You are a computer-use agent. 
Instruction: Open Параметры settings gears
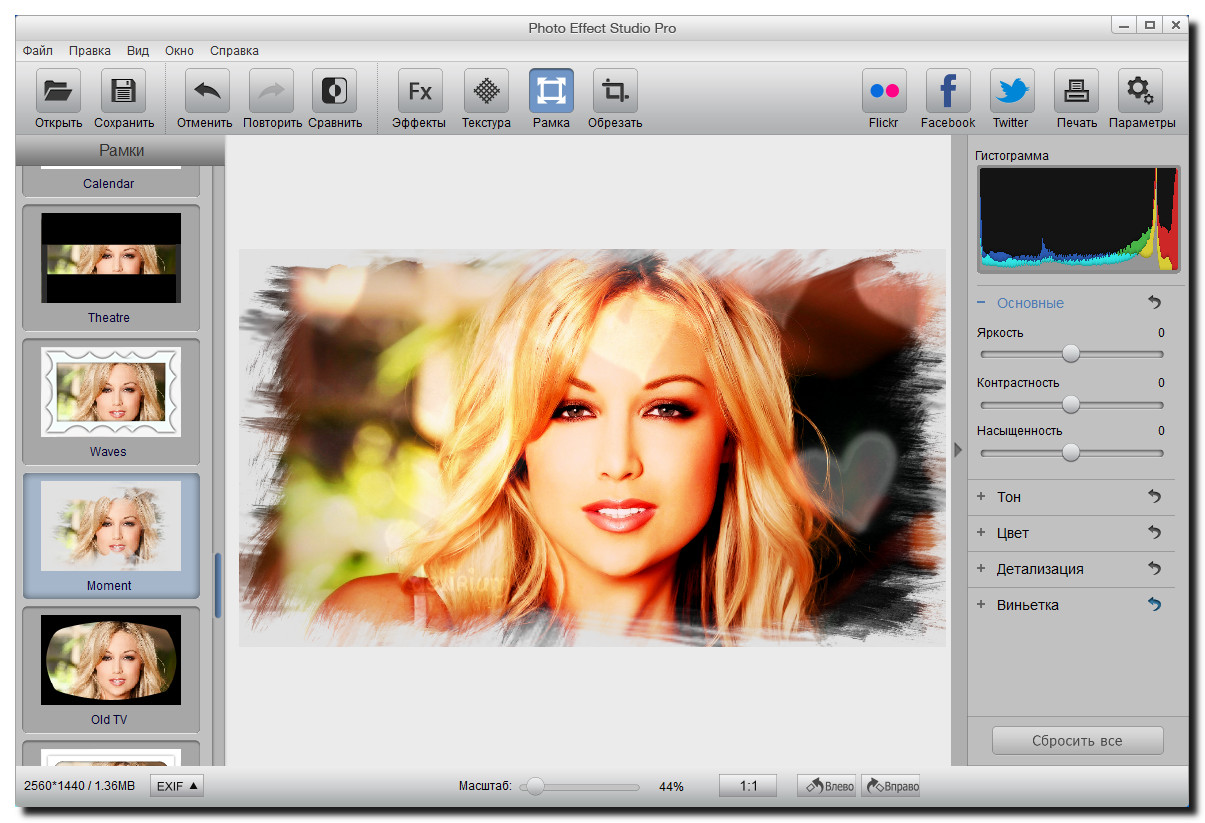(x=1140, y=92)
